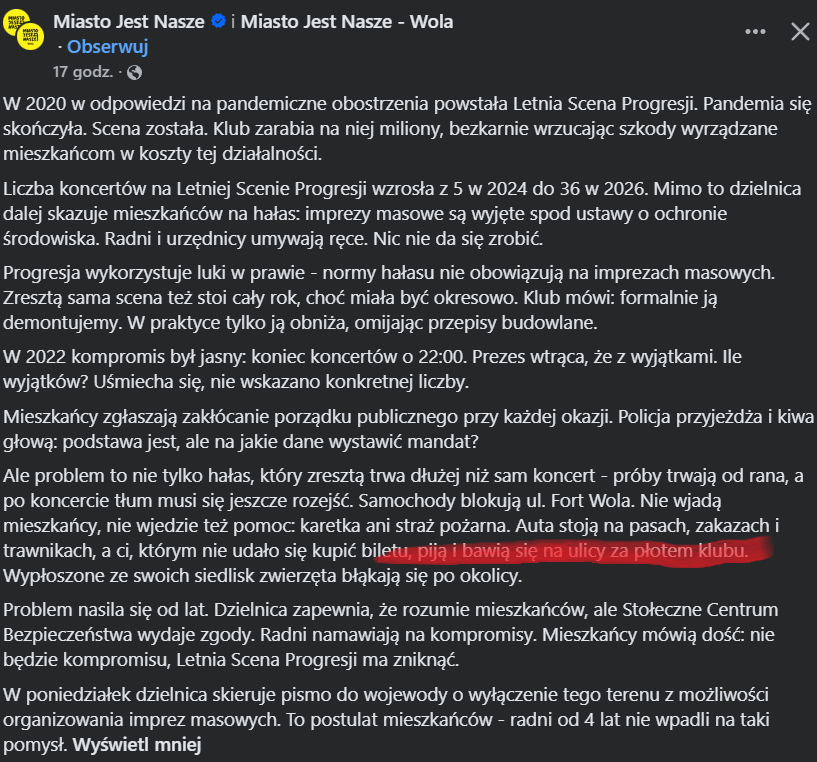Click the paragraph starting Mieszkańcy zgłaszają zakłócanie
Viewport: 817px width, 762px height.
pyautogui.click(x=408, y=429)
